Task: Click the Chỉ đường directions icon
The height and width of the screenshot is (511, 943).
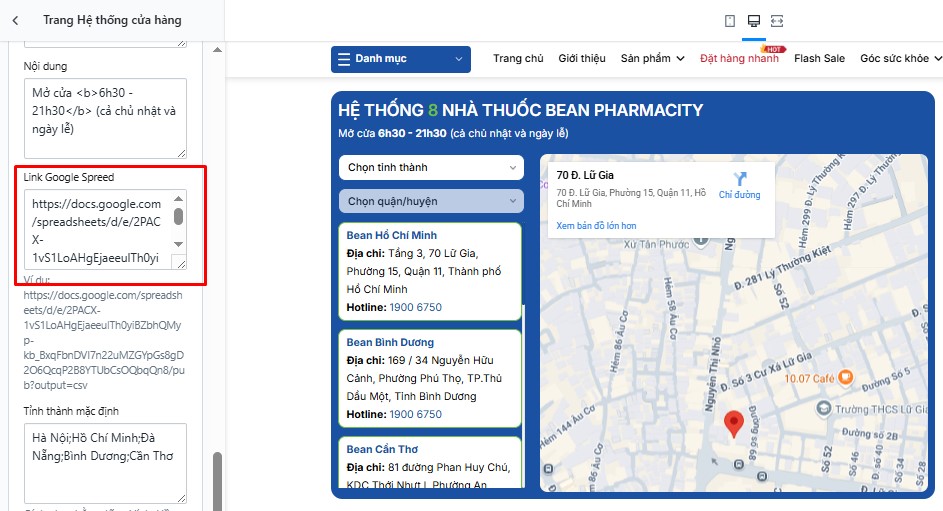Action: click(x=740, y=179)
